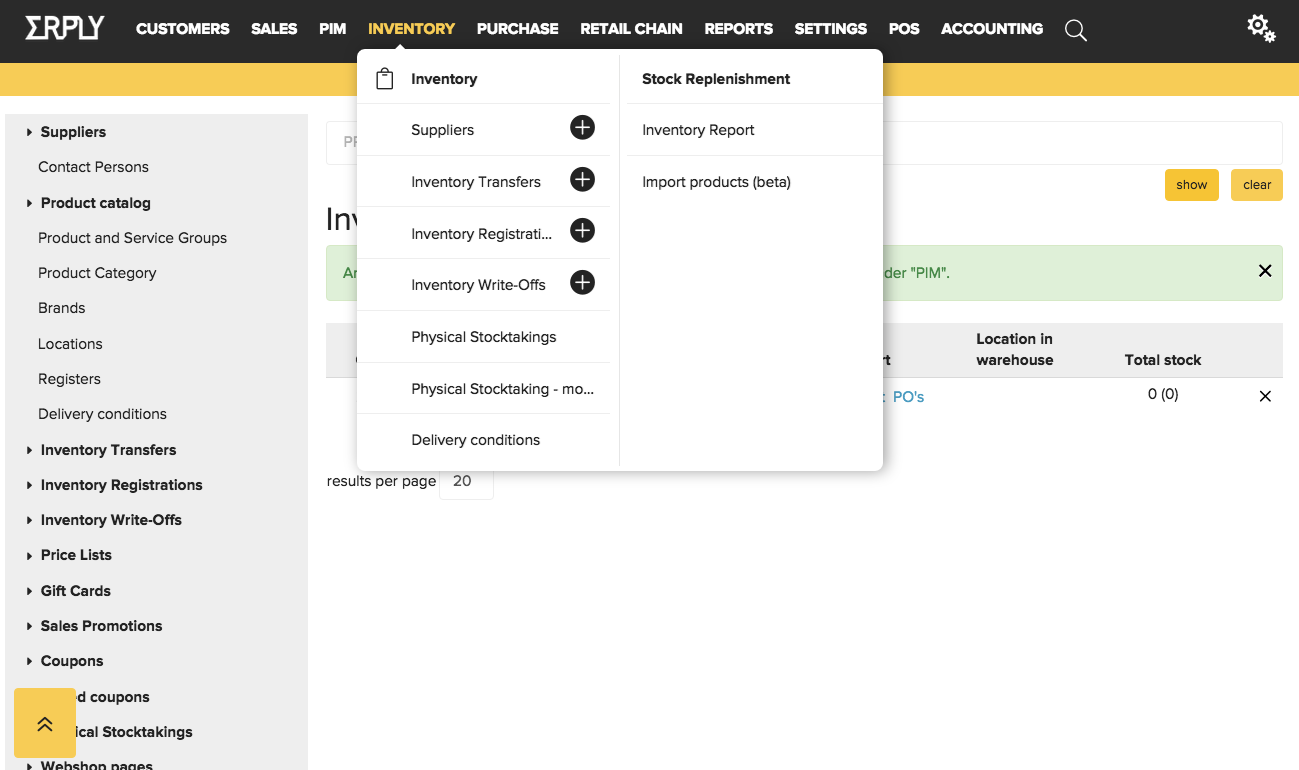Open Import products (beta) from dropdown
The image size is (1299, 770).
point(716,182)
